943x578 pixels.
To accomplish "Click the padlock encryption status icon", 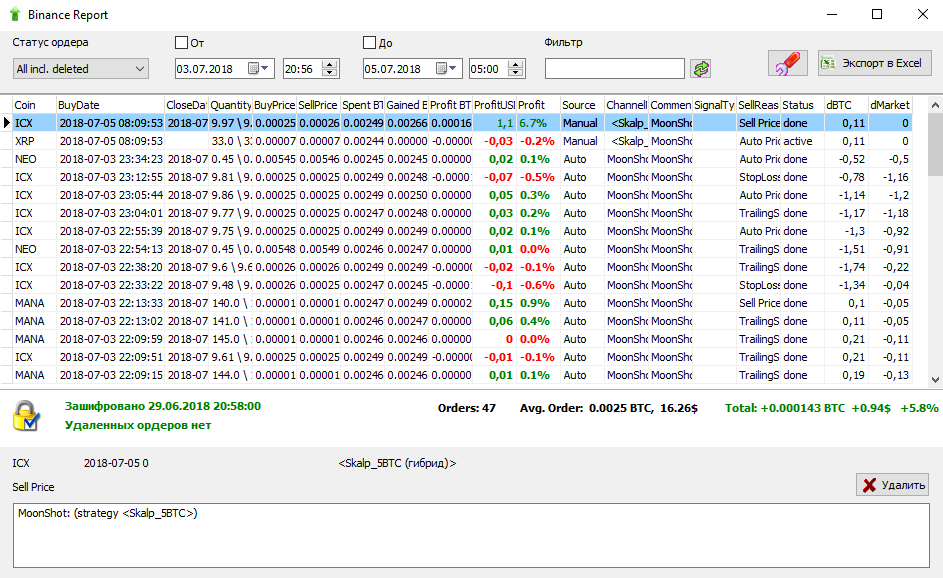I will click(26, 416).
